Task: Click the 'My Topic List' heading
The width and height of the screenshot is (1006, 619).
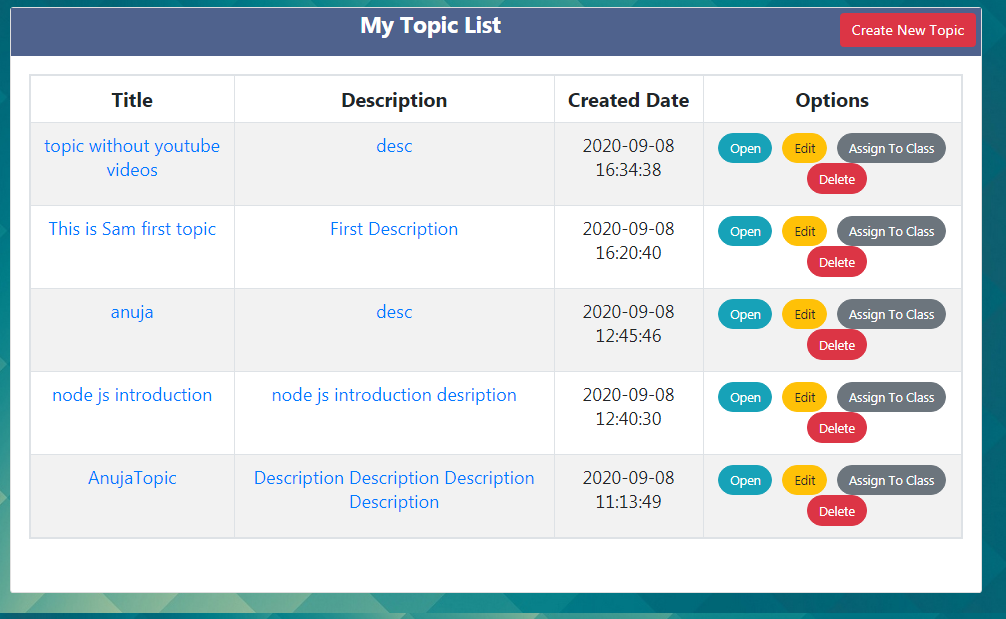Action: 431,26
